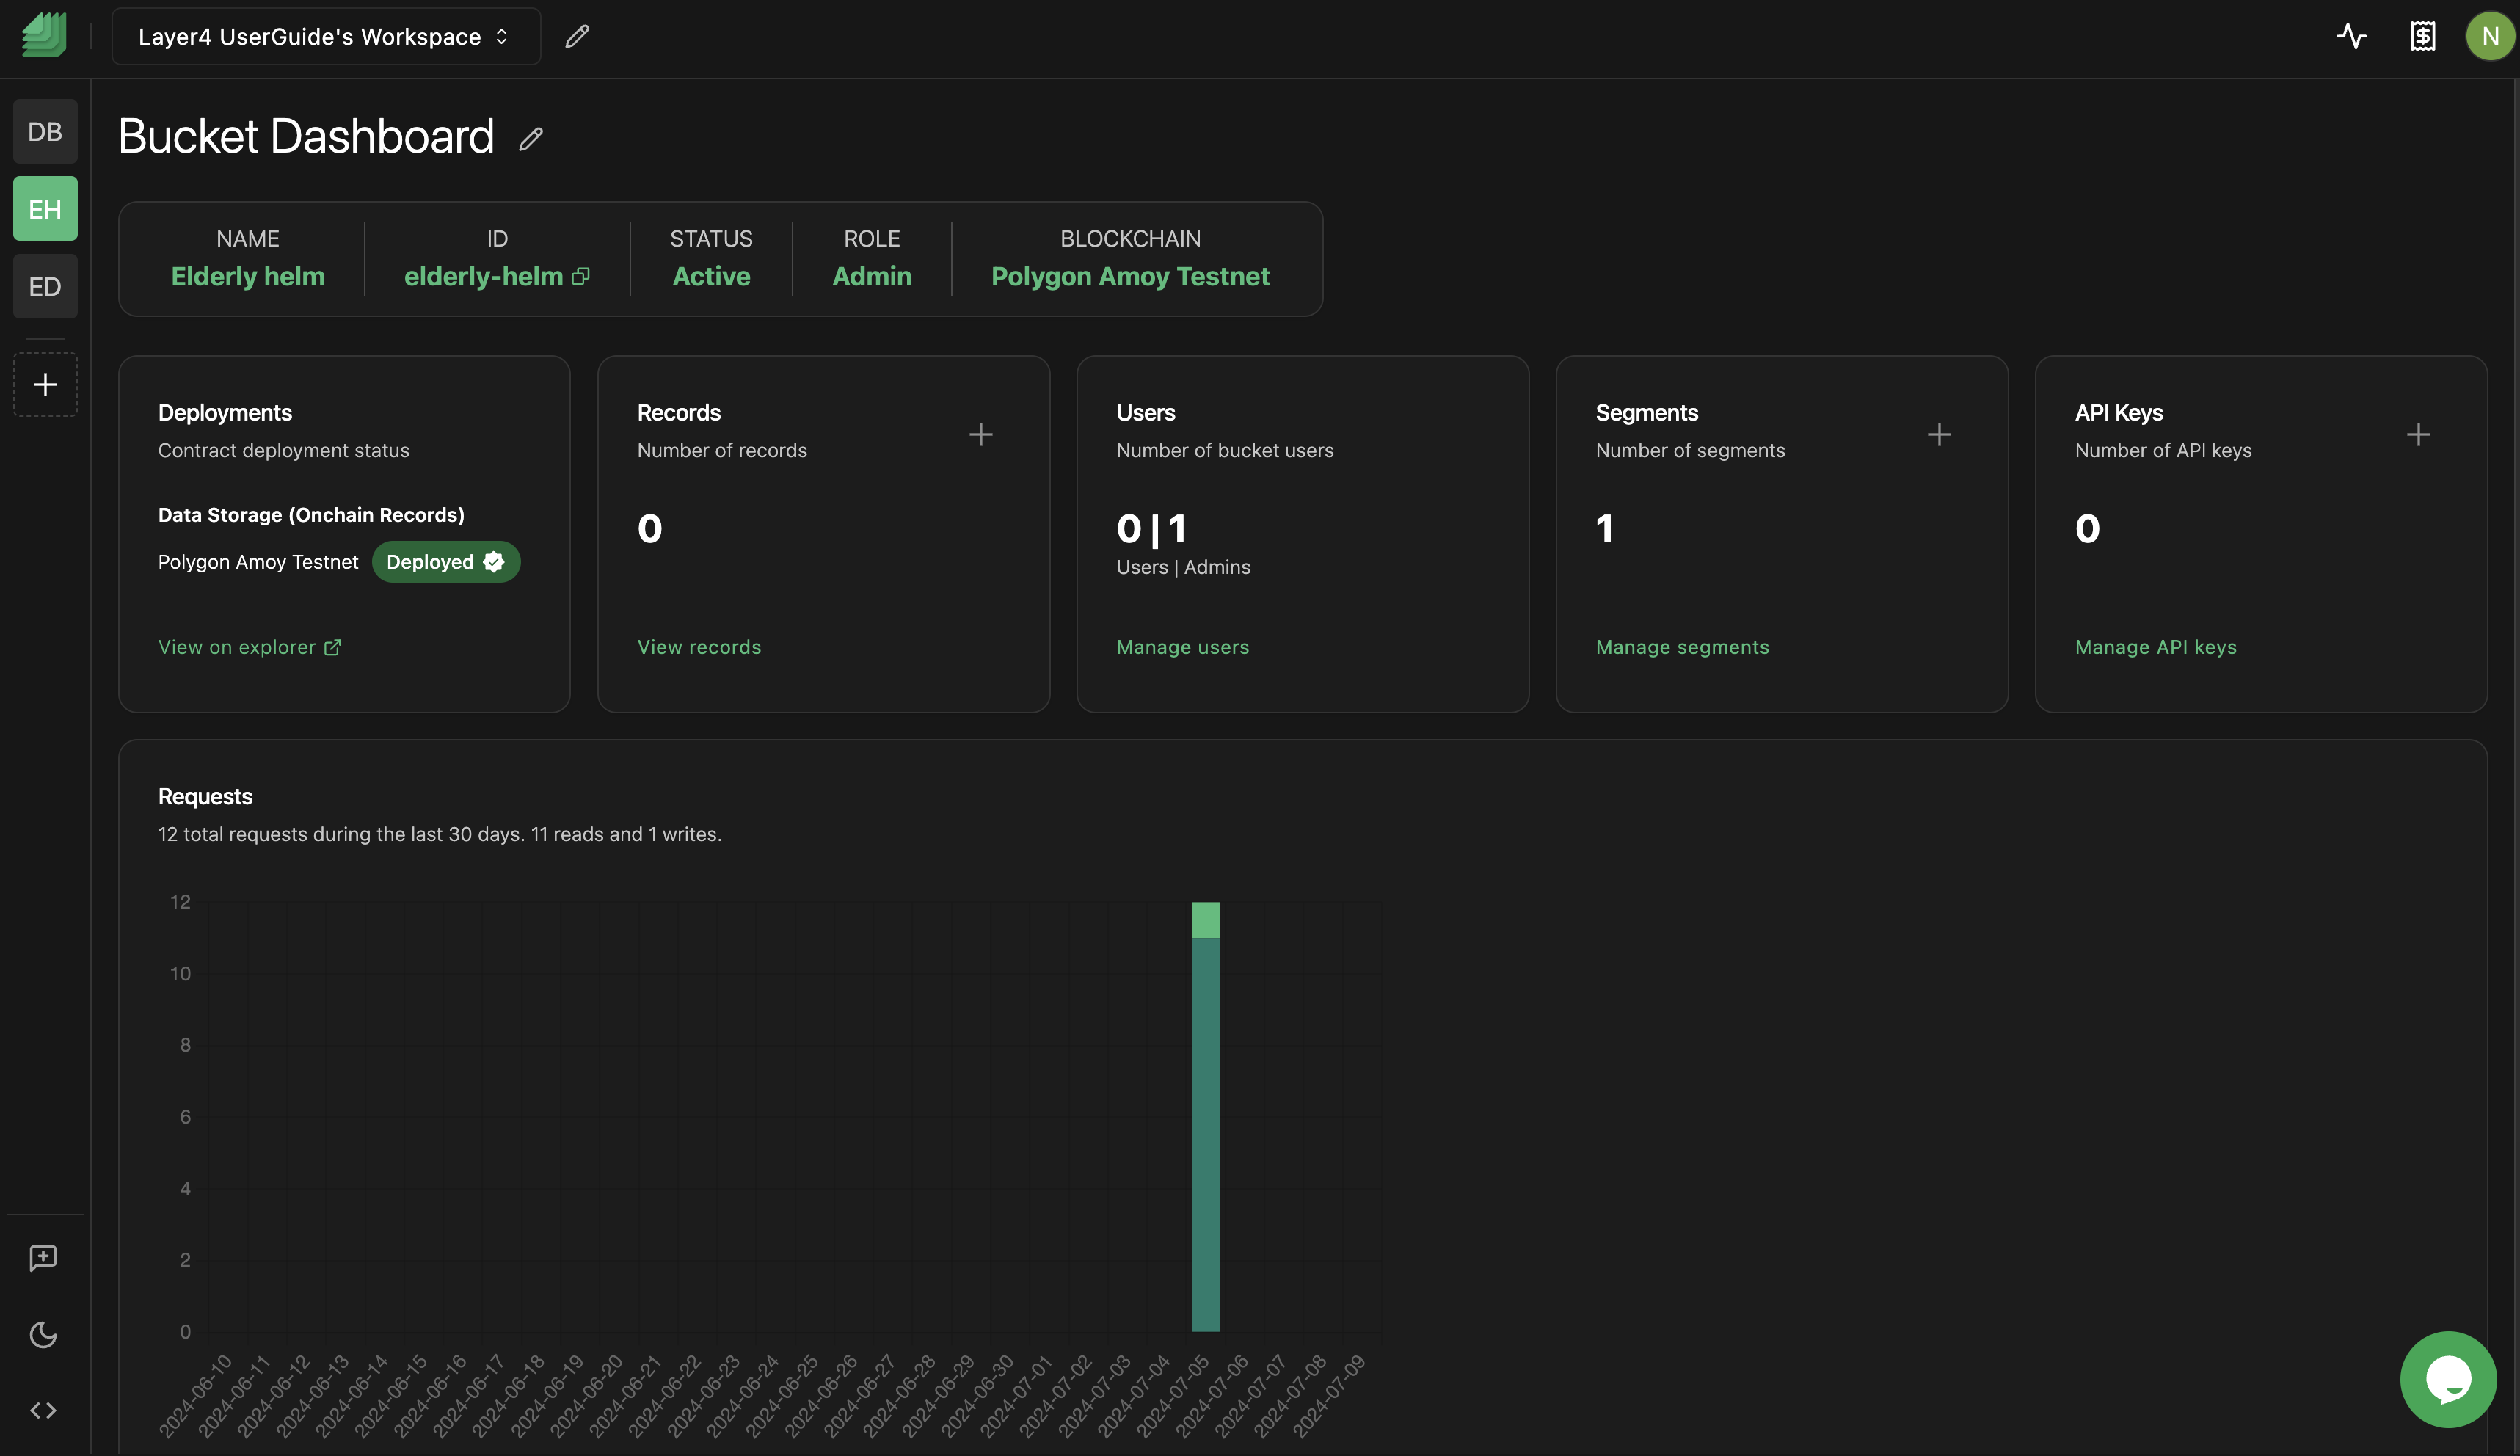Image resolution: width=2520 pixels, height=1456 pixels.
Task: Open View on explorer link
Action: point(249,648)
